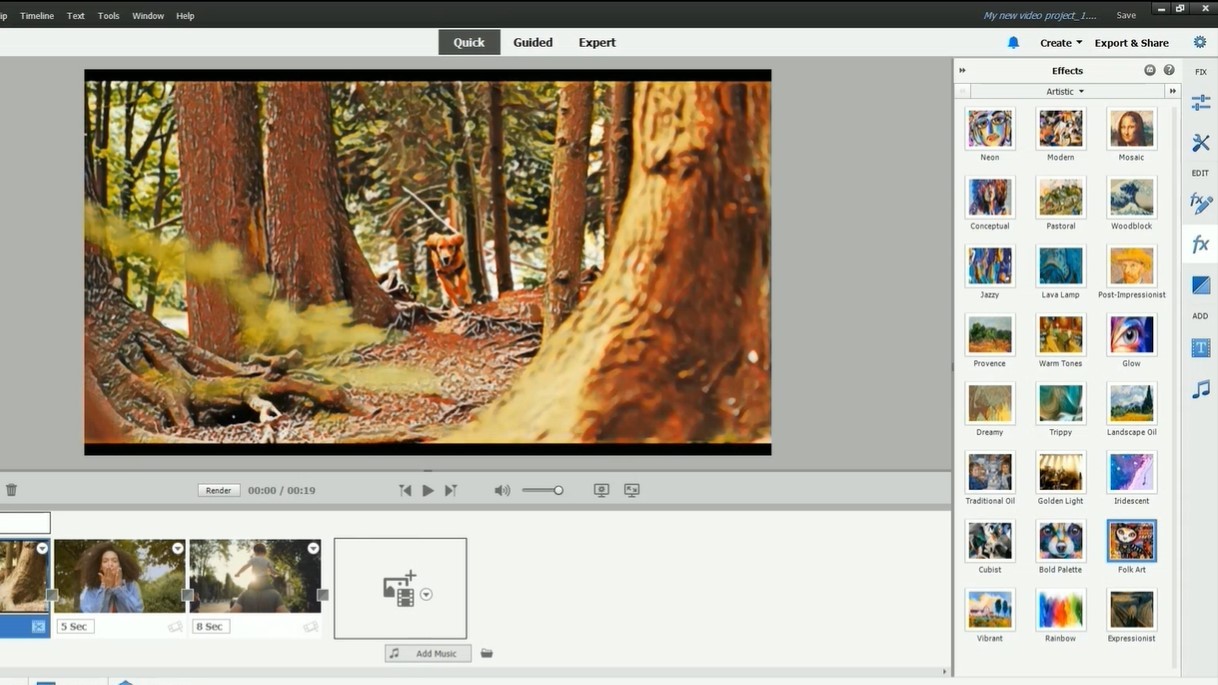
Task: Open dropdown arrow on forest clip
Action: (x=42, y=548)
